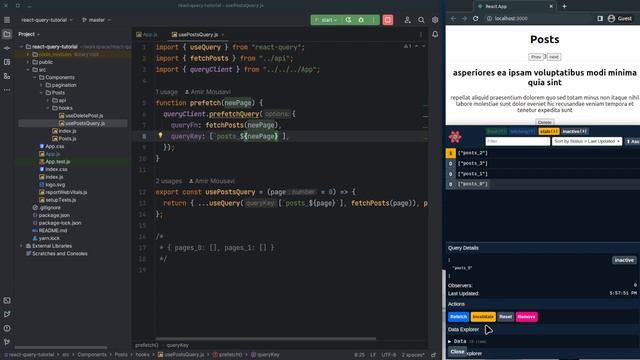This screenshot has width=640, height=360.
Task: Click the Prev pagination button
Action: pos(536,57)
